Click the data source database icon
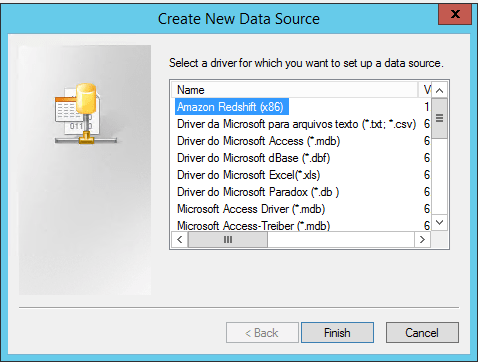Viewport: 478px width, 362px height. (86, 114)
